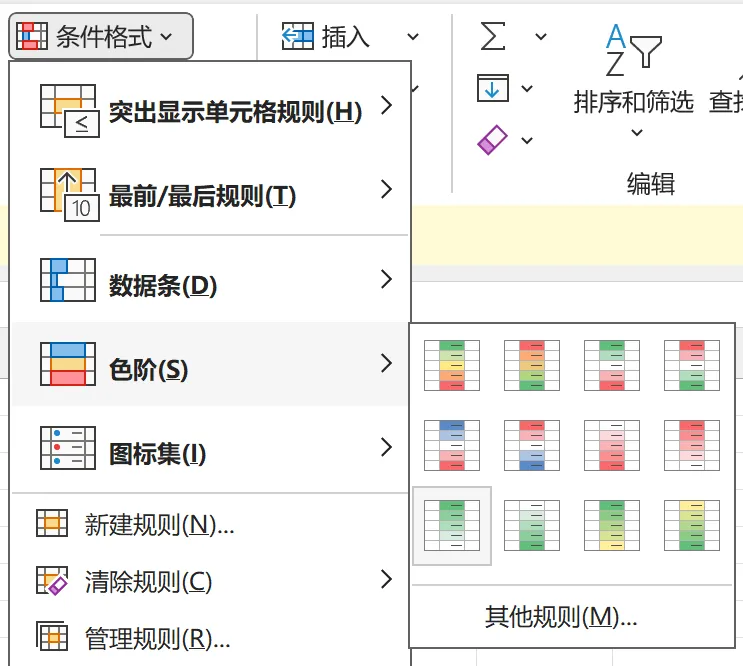Collapse the 条件格式 dropdown button
The image size is (743, 666).
[100, 37]
